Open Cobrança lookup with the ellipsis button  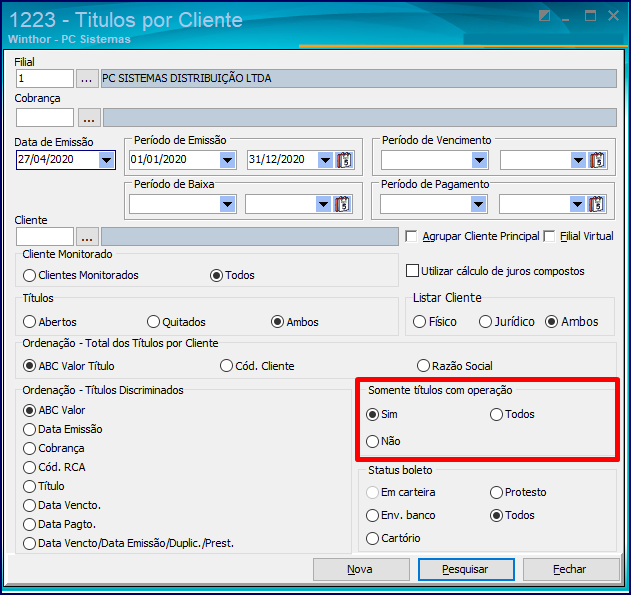[x=89, y=117]
